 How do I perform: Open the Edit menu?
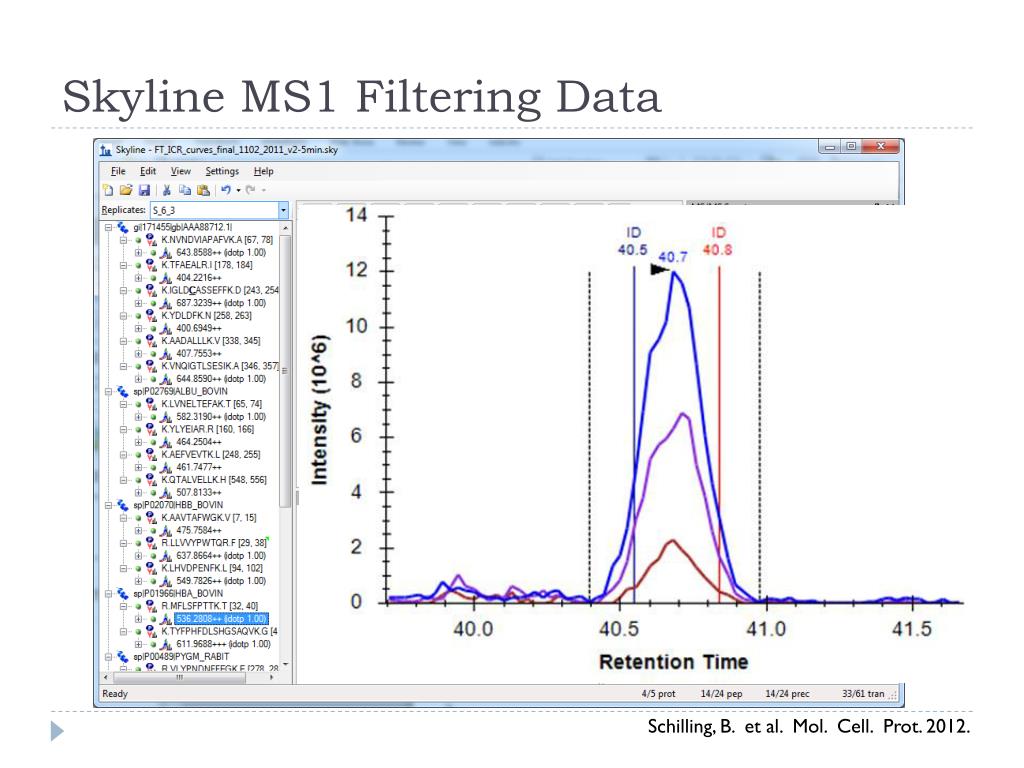(x=148, y=171)
